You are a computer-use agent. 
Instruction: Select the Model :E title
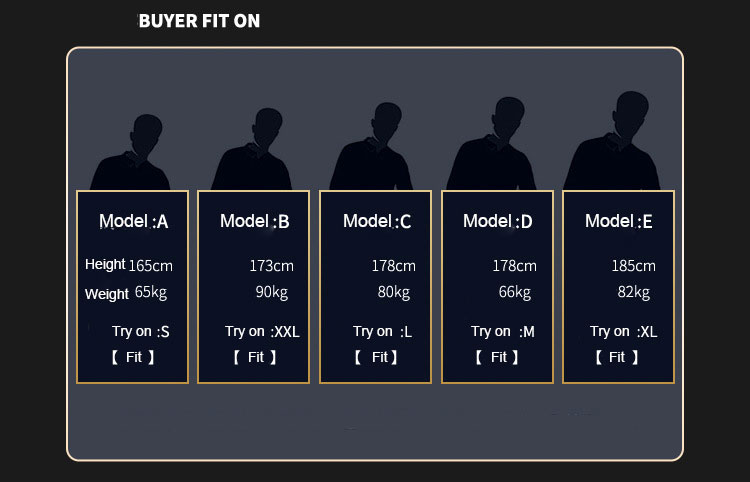coord(618,221)
